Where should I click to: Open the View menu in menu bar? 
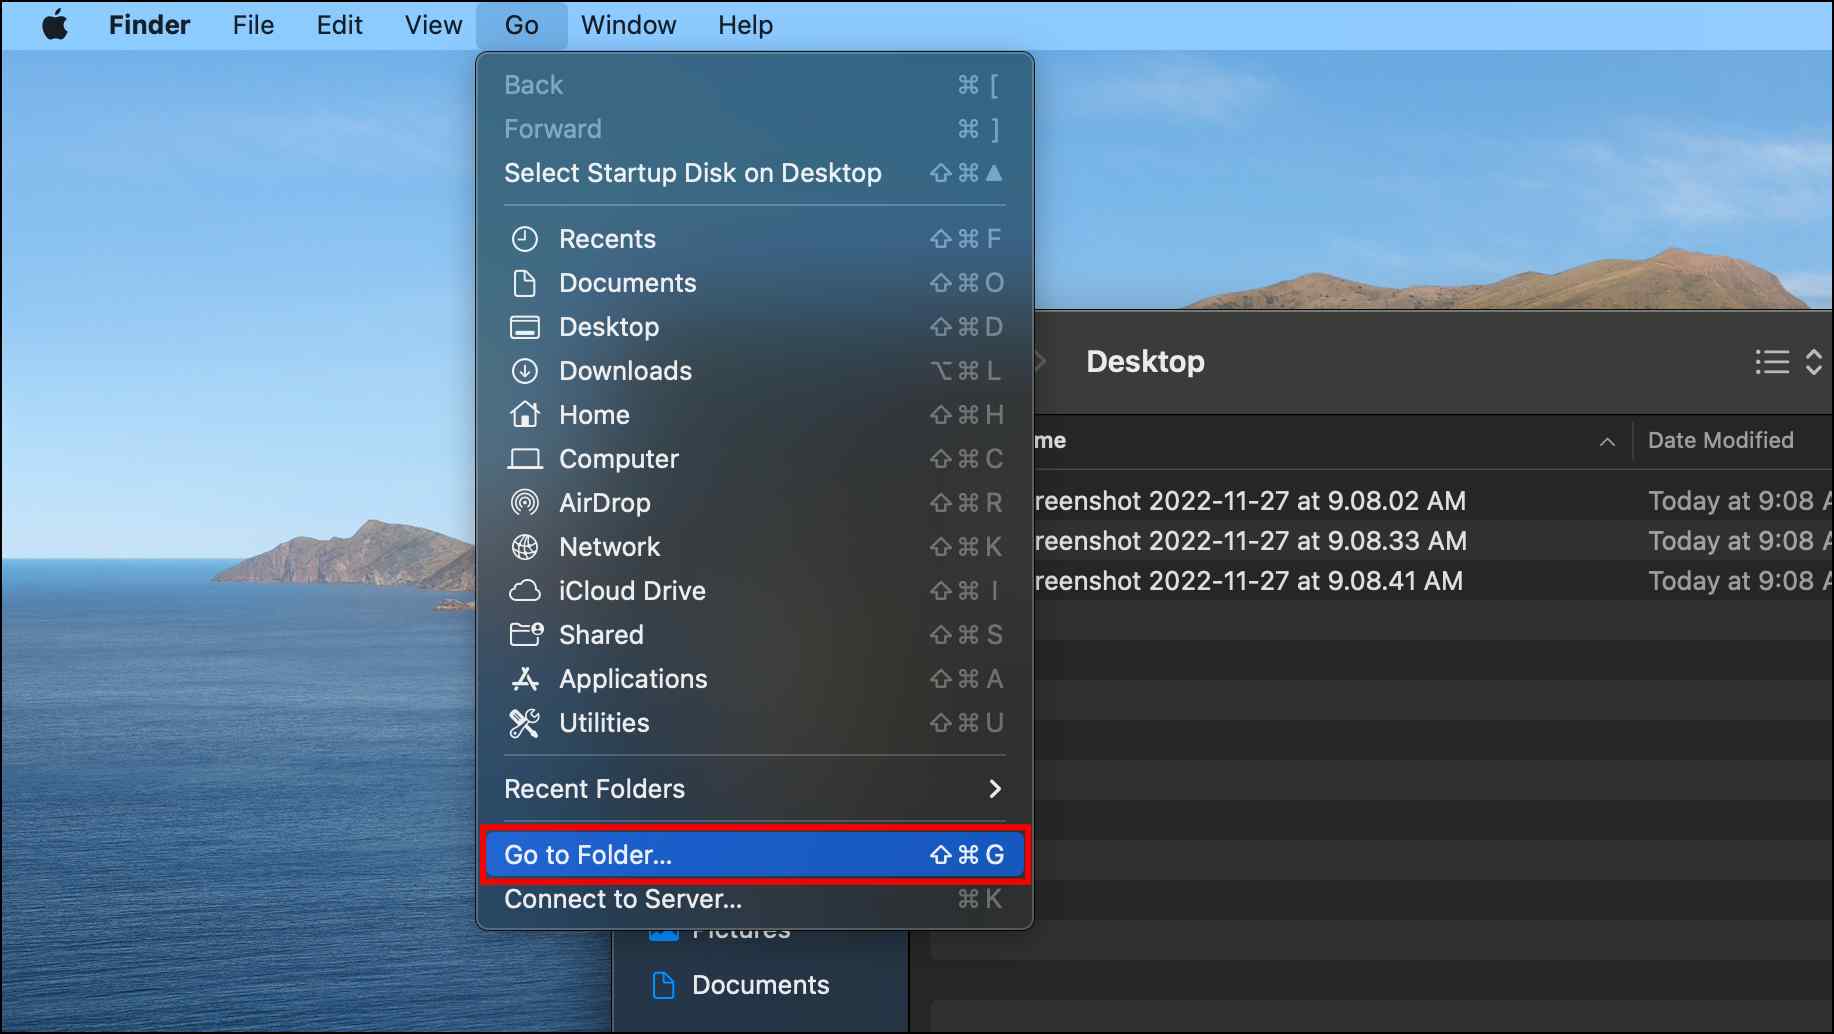(433, 25)
